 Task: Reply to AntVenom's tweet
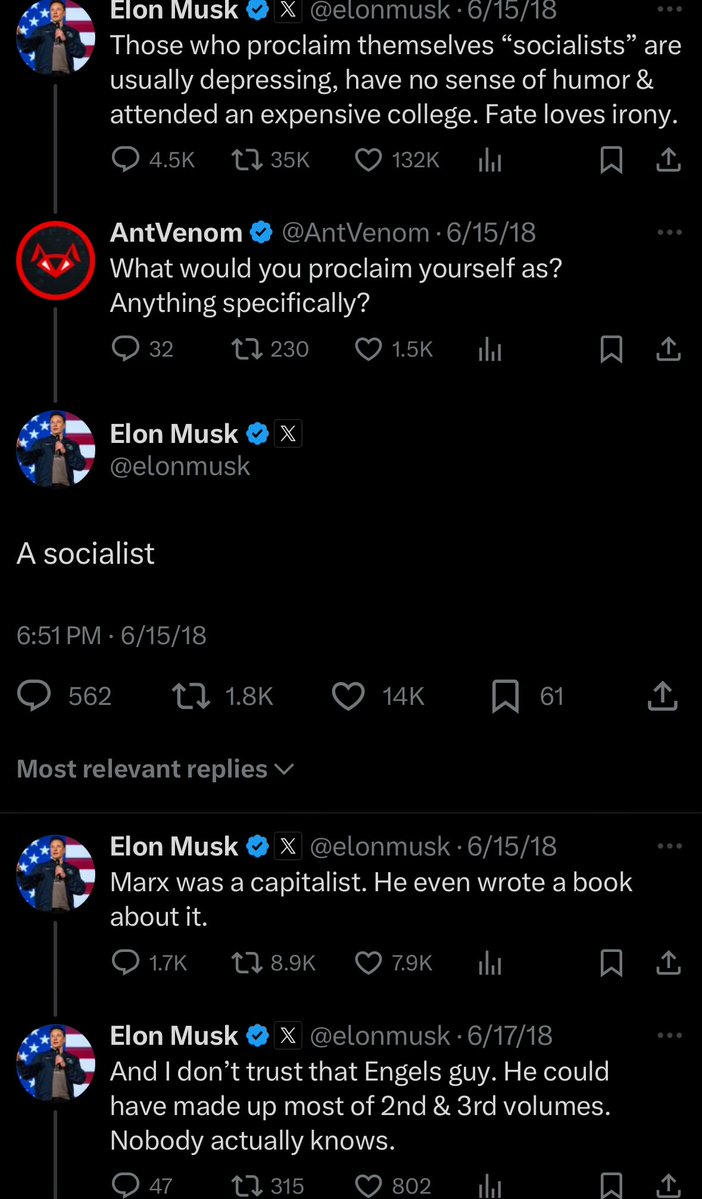(x=125, y=349)
